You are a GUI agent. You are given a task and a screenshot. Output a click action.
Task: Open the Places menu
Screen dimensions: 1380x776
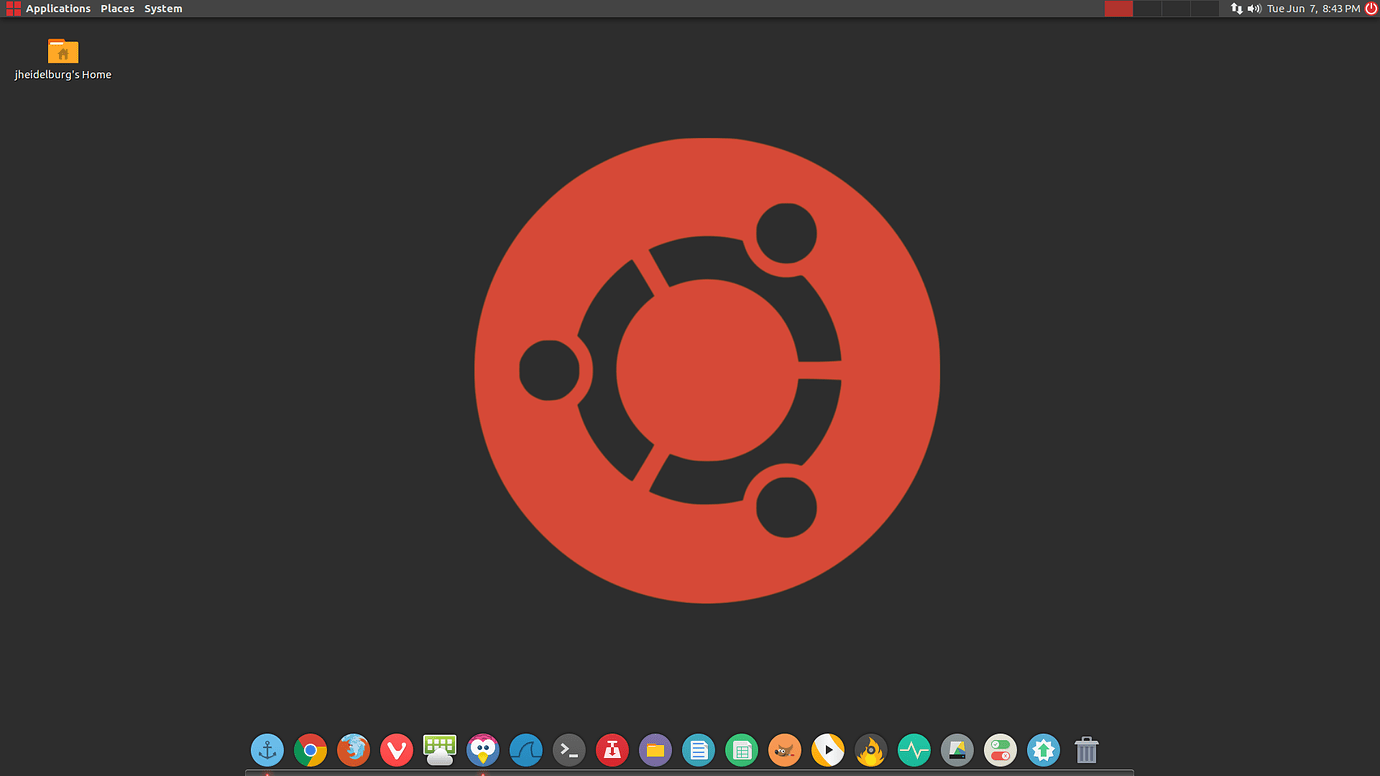[x=117, y=8]
